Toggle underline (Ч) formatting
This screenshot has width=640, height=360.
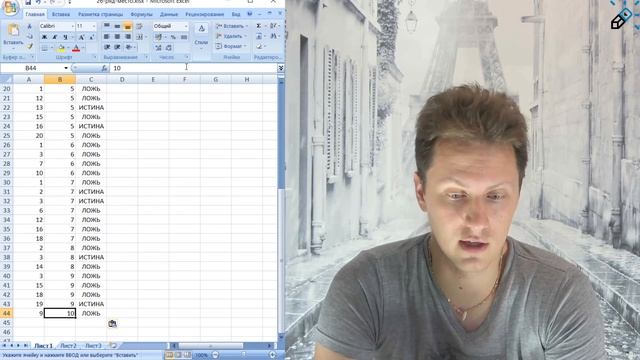click(x=65, y=37)
